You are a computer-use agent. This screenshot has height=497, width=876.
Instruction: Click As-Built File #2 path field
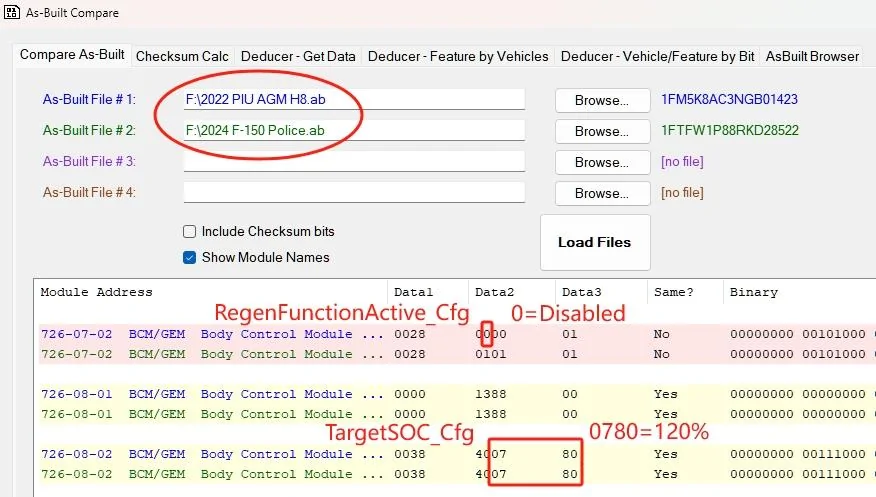click(x=354, y=130)
